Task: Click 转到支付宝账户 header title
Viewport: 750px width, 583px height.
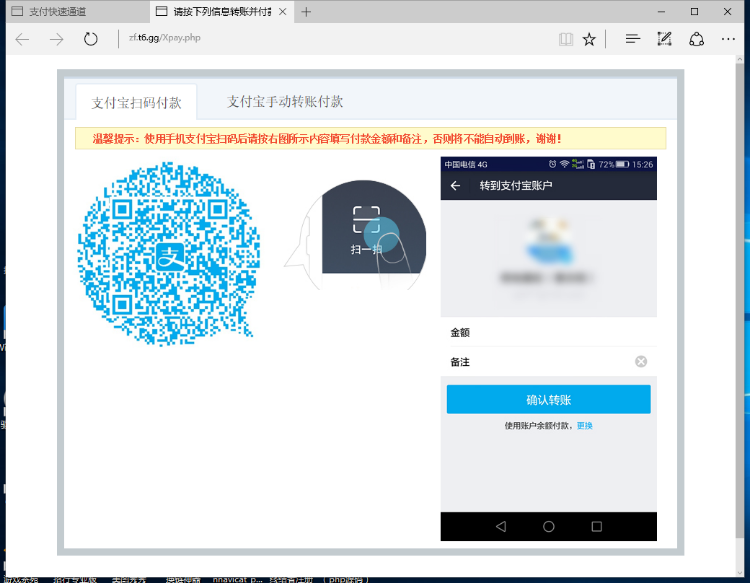Action: pyautogui.click(x=516, y=186)
